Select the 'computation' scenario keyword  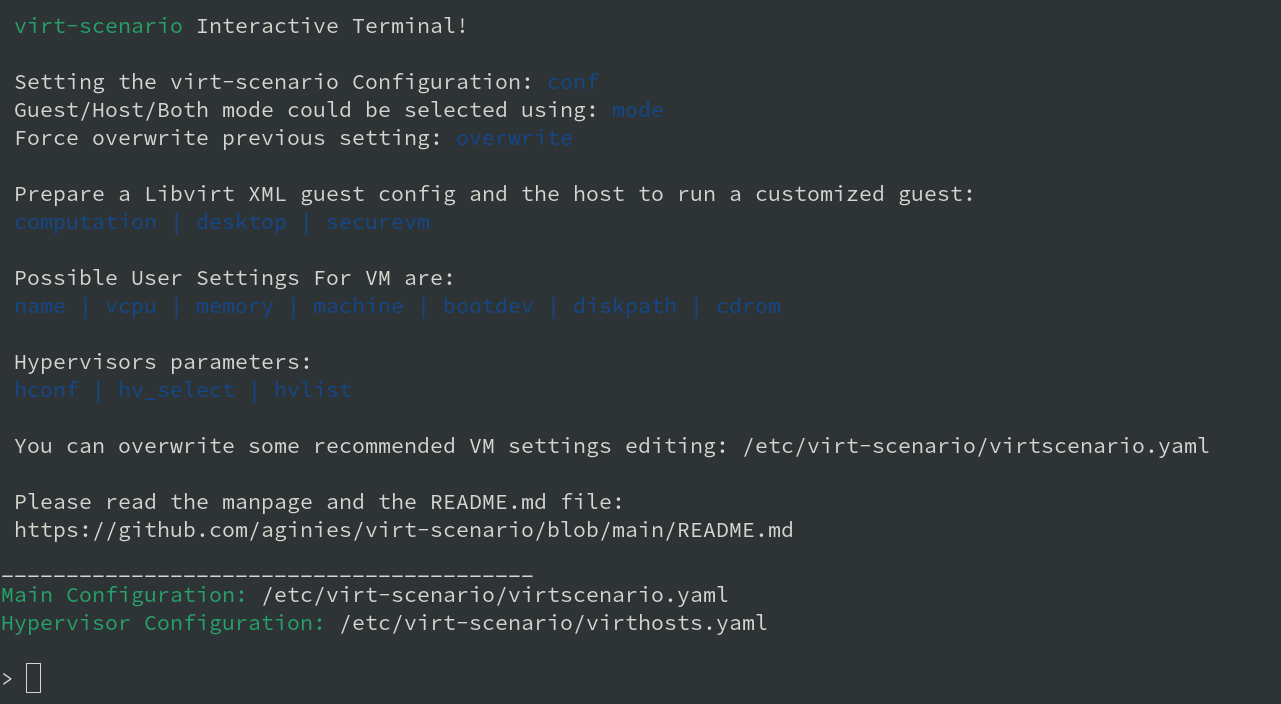click(x=85, y=222)
